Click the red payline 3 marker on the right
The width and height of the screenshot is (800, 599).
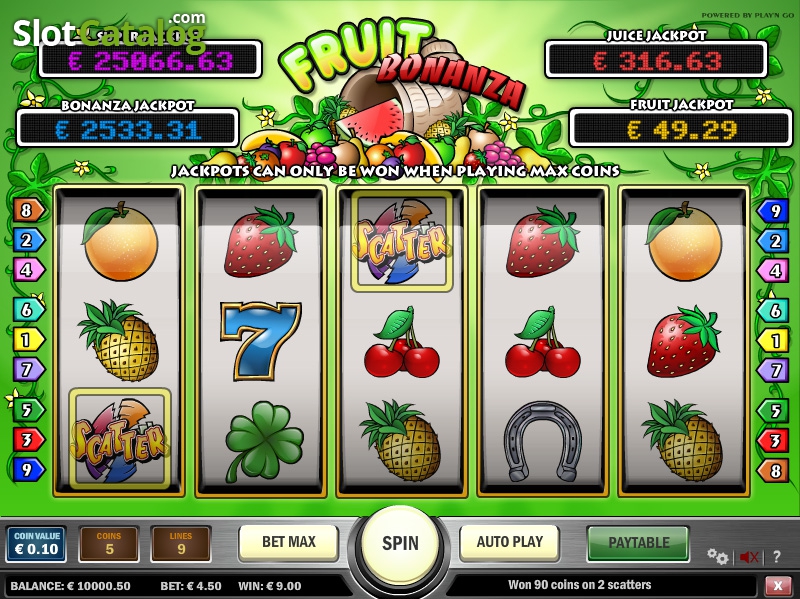(x=772, y=440)
